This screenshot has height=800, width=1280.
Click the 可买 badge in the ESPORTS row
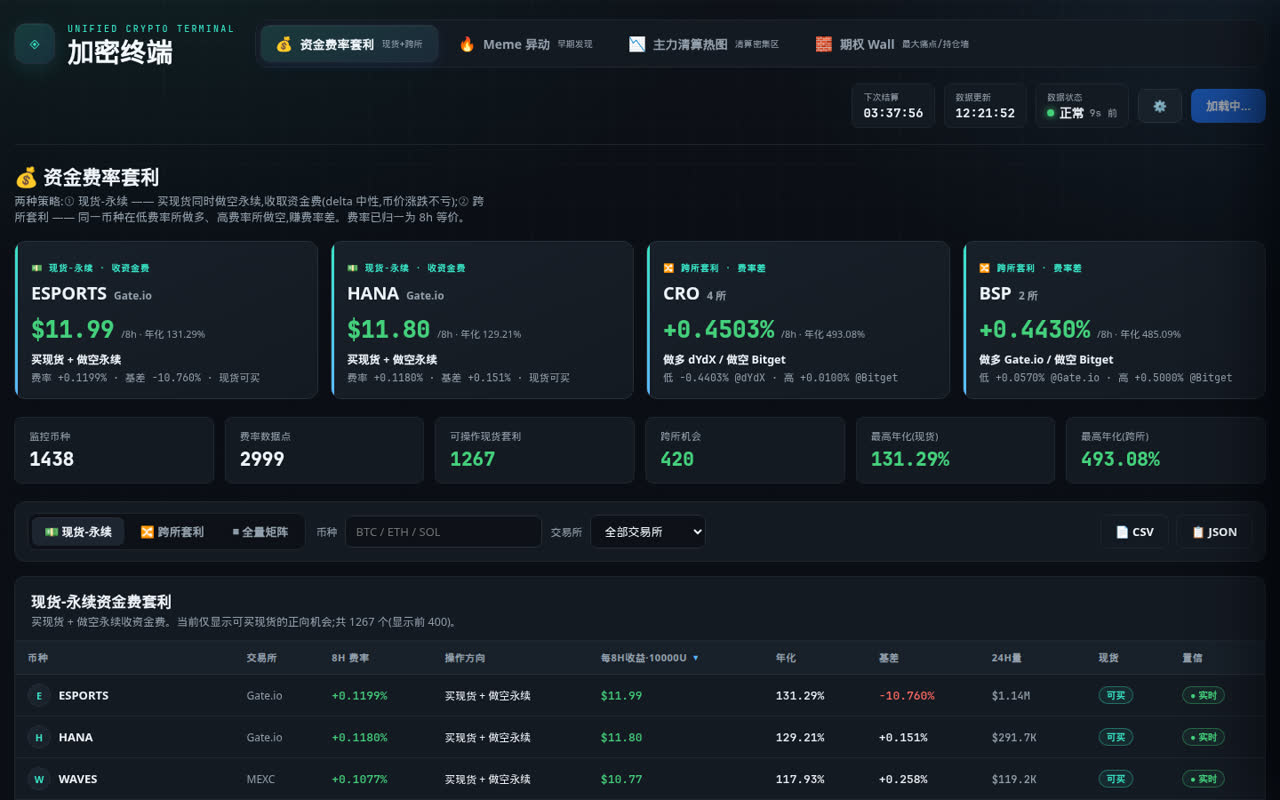pos(1115,696)
